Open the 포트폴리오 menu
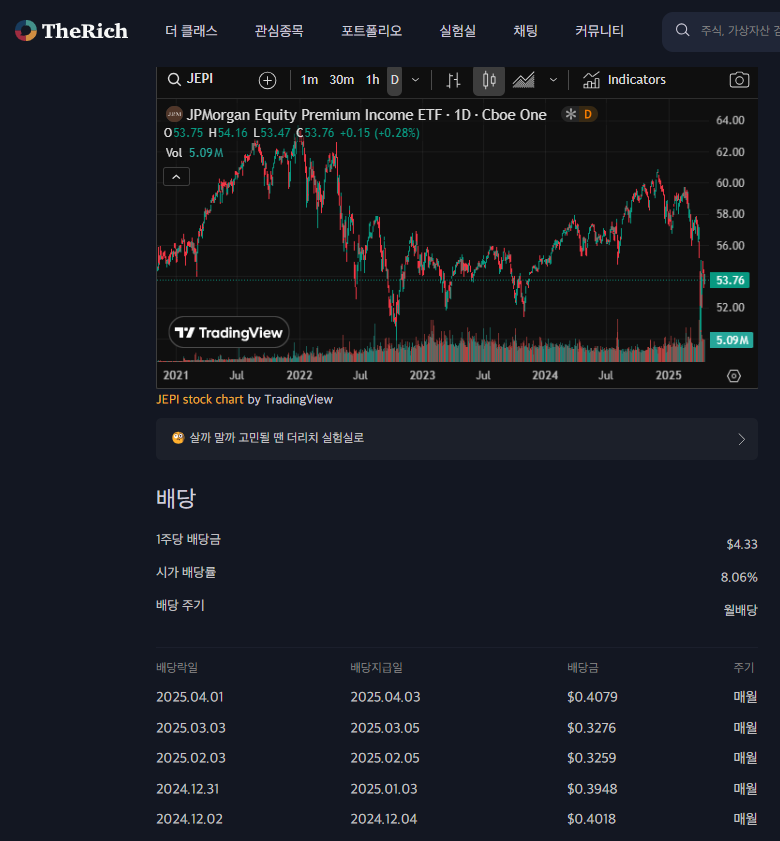Viewport: 780px width, 841px height. click(372, 31)
